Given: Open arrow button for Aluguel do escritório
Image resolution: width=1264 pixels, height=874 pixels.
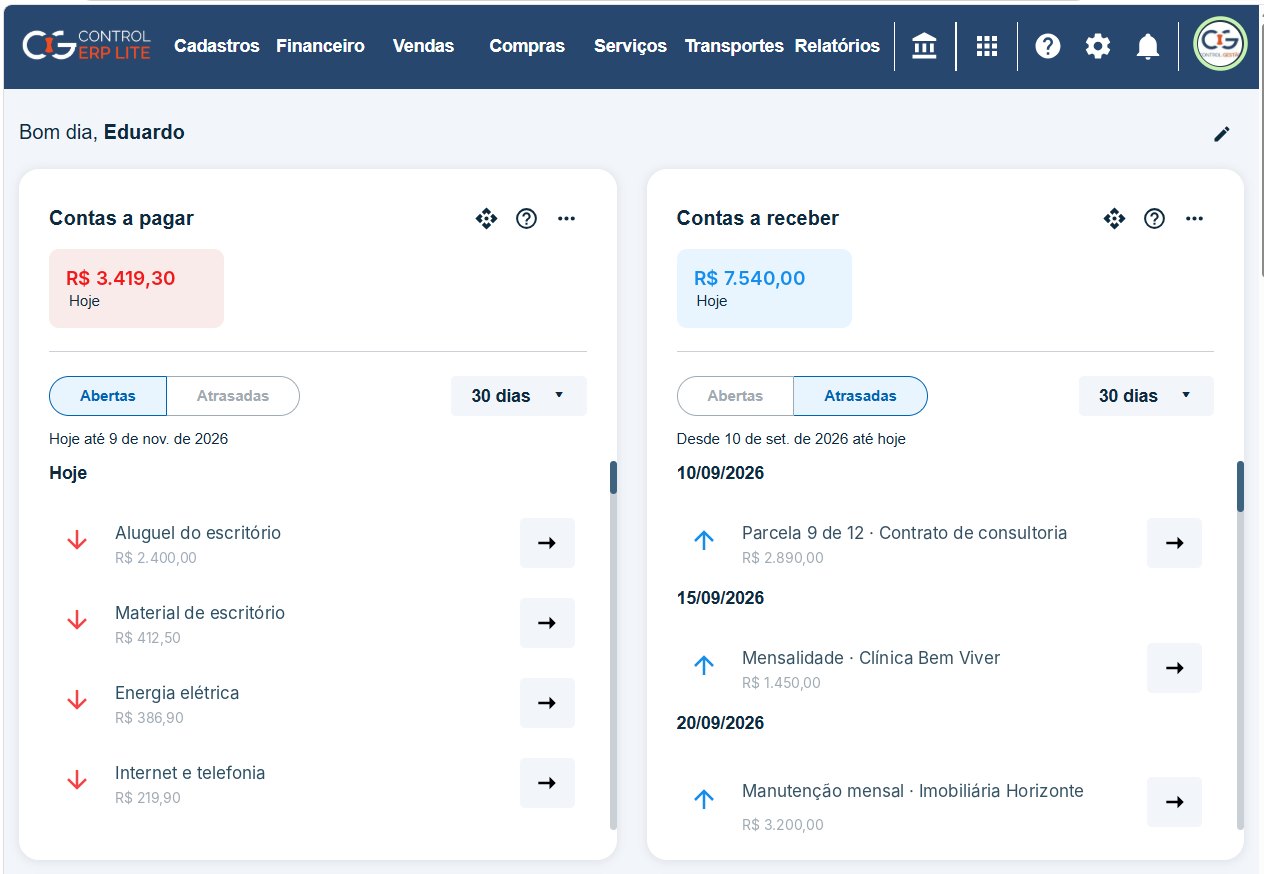Looking at the screenshot, I should [547, 543].
